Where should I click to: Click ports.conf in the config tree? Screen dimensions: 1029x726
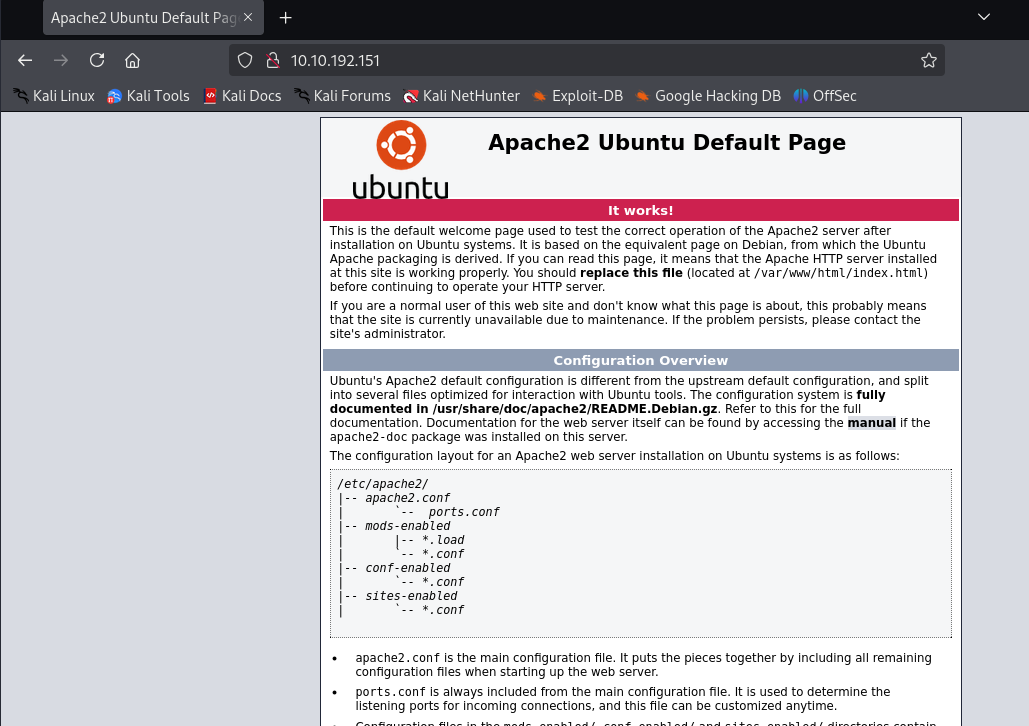(x=464, y=512)
